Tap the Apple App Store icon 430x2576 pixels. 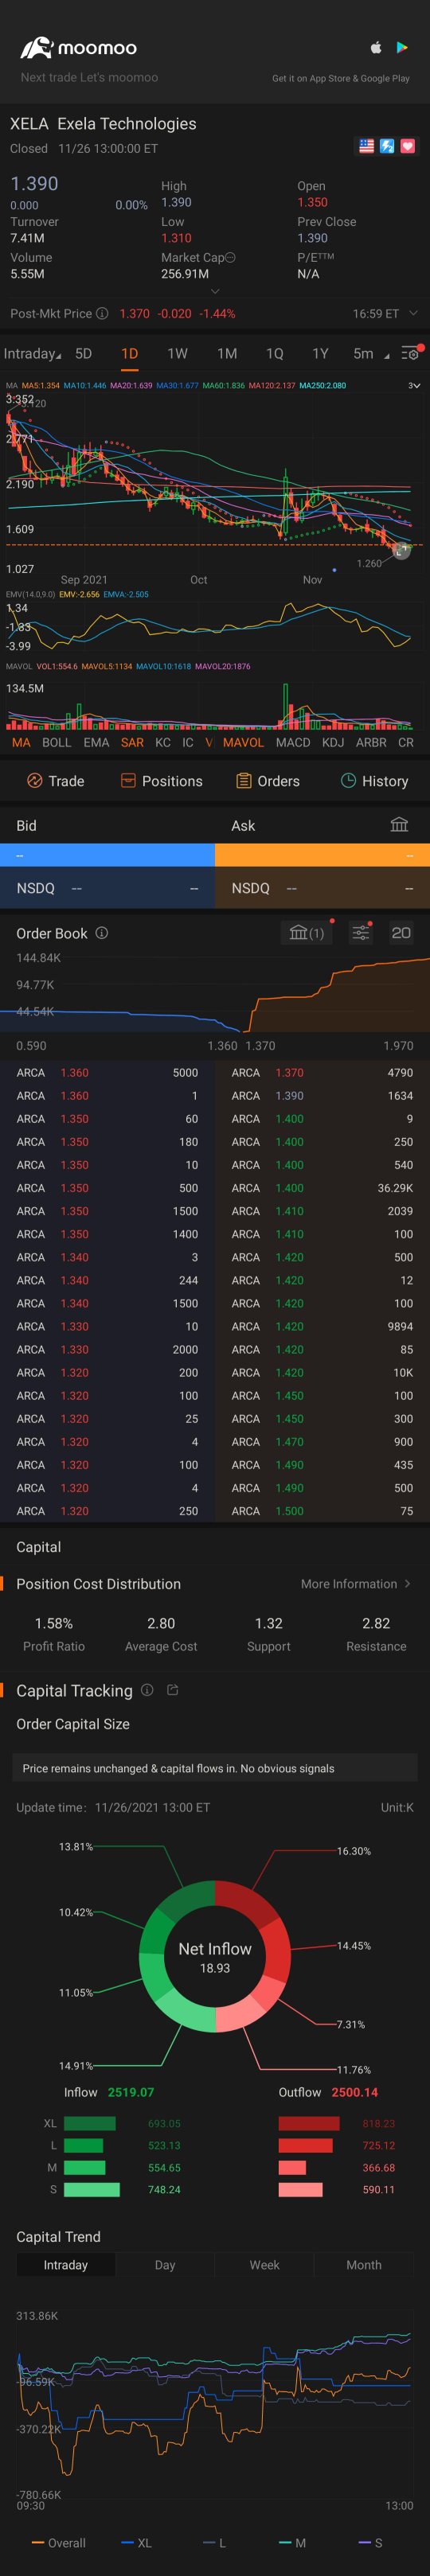pyautogui.click(x=376, y=47)
